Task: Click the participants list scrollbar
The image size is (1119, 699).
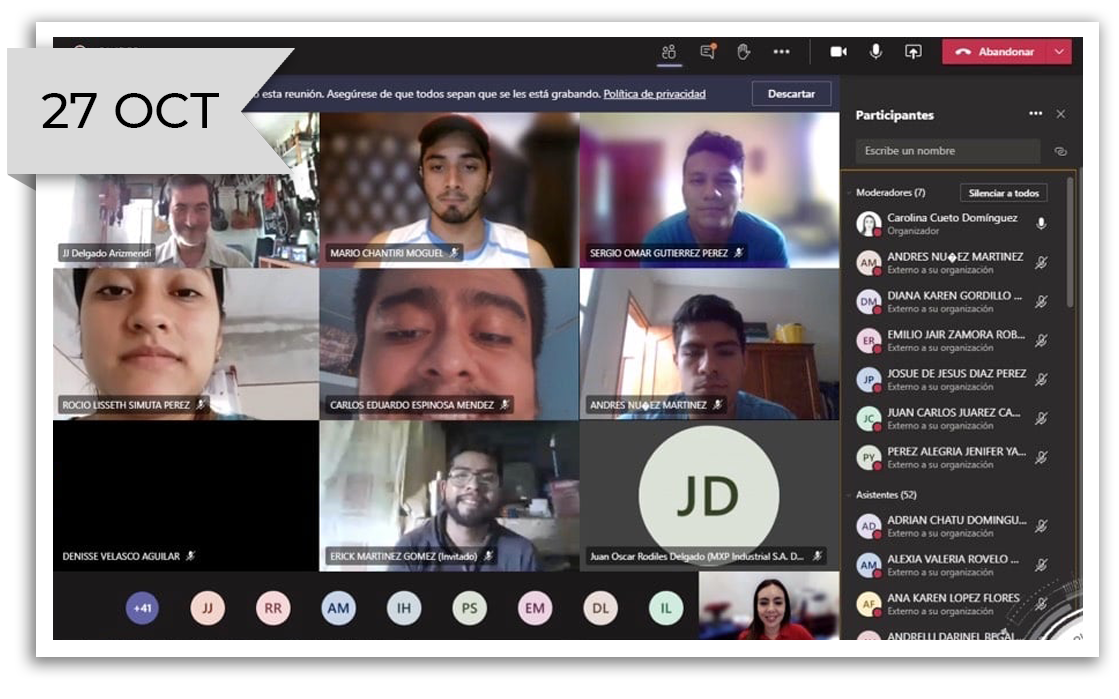Action: pyautogui.click(x=1070, y=243)
